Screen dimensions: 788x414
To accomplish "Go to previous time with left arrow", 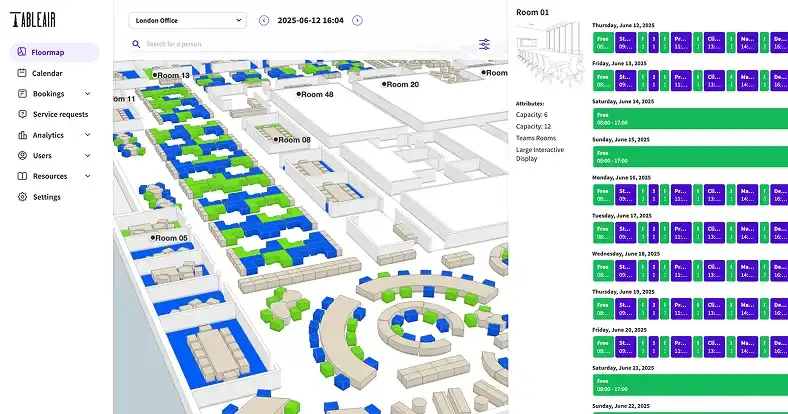I will pyautogui.click(x=264, y=20).
